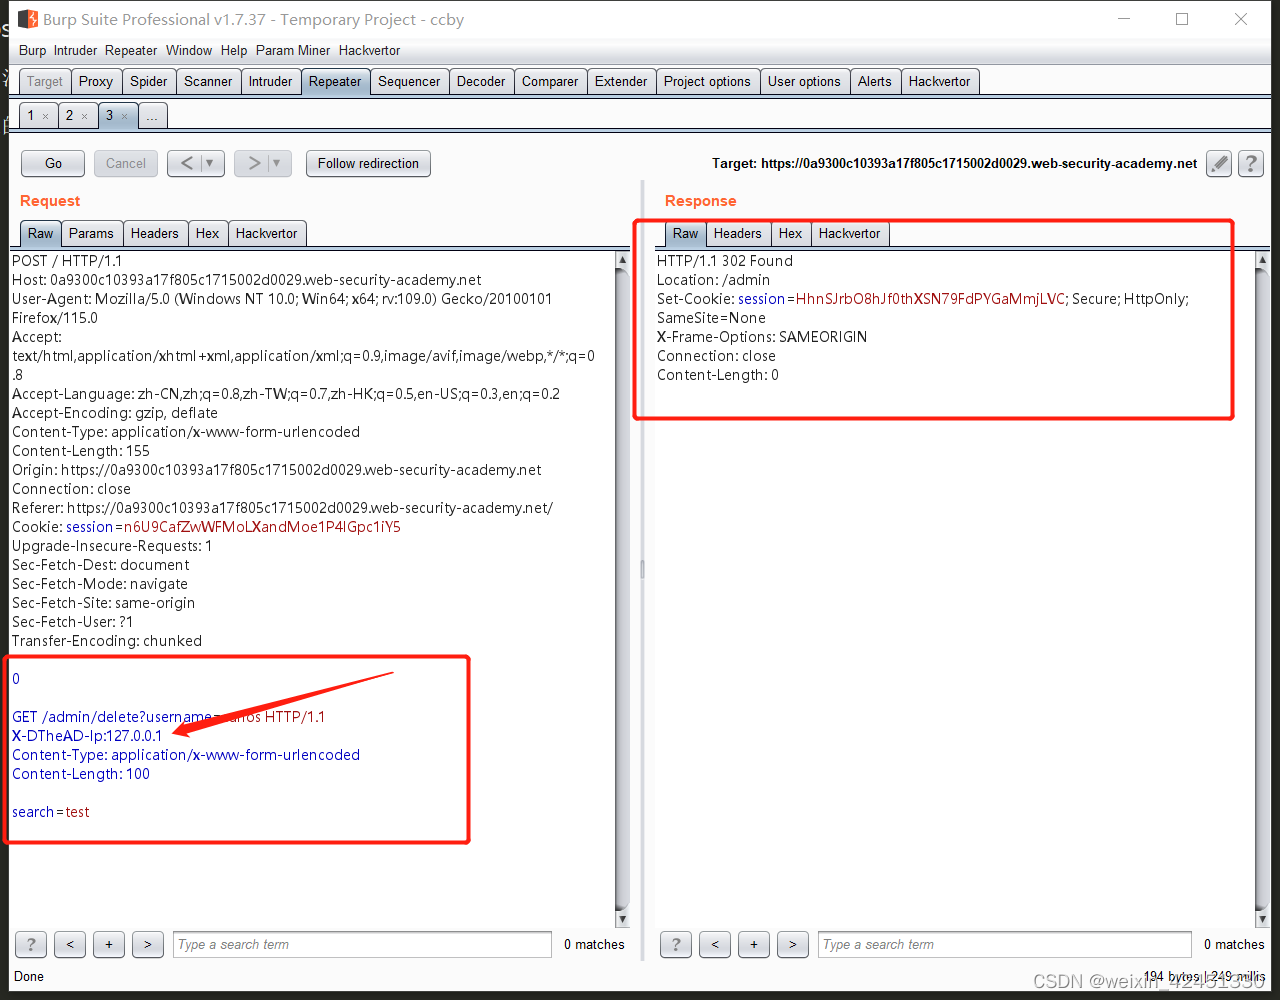Image resolution: width=1280 pixels, height=1000 pixels.
Task: Switch to the Comparer tab
Action: click(550, 82)
